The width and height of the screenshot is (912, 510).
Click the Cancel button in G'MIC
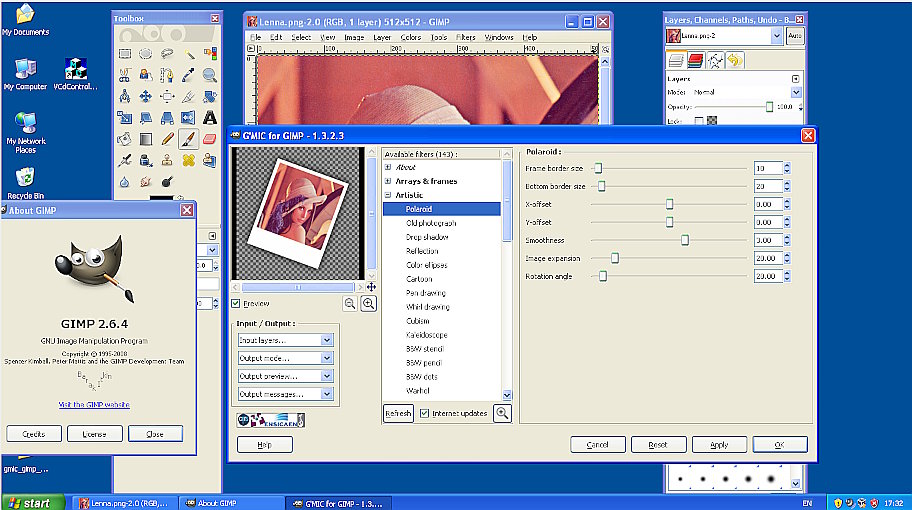click(597, 445)
